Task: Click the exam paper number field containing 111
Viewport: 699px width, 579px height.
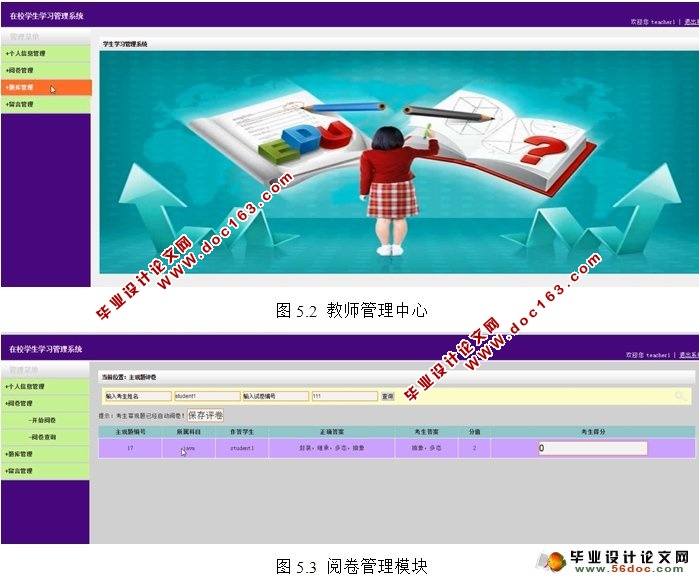Action: [x=344, y=396]
